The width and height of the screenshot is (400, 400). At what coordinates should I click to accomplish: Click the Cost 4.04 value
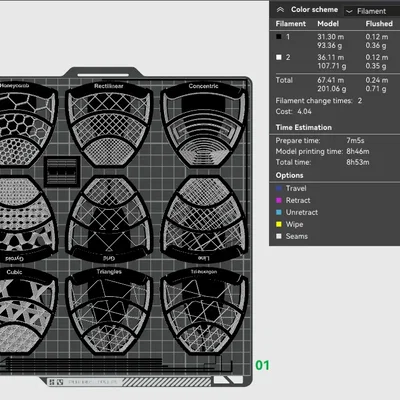click(304, 111)
